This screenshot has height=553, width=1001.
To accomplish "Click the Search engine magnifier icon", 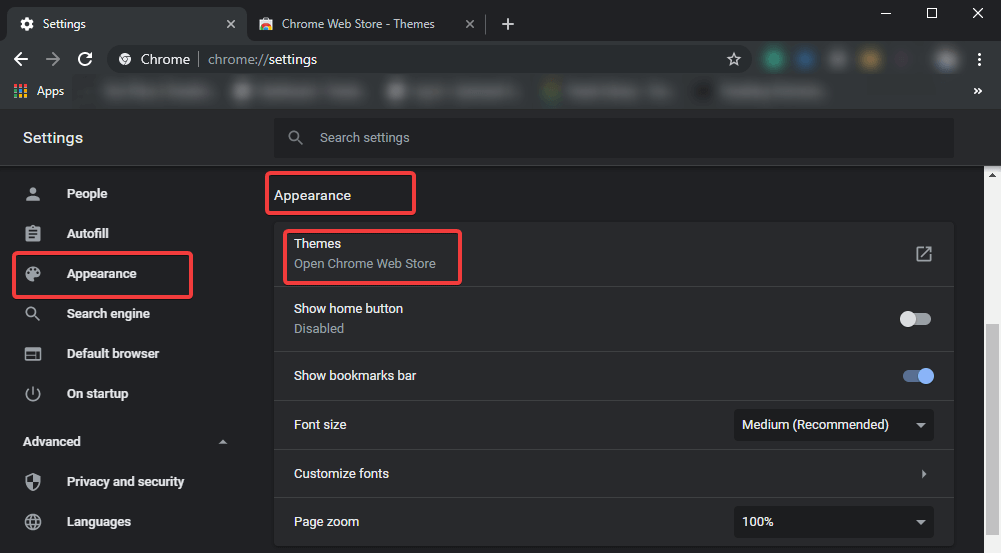I will pyautogui.click(x=33, y=314).
